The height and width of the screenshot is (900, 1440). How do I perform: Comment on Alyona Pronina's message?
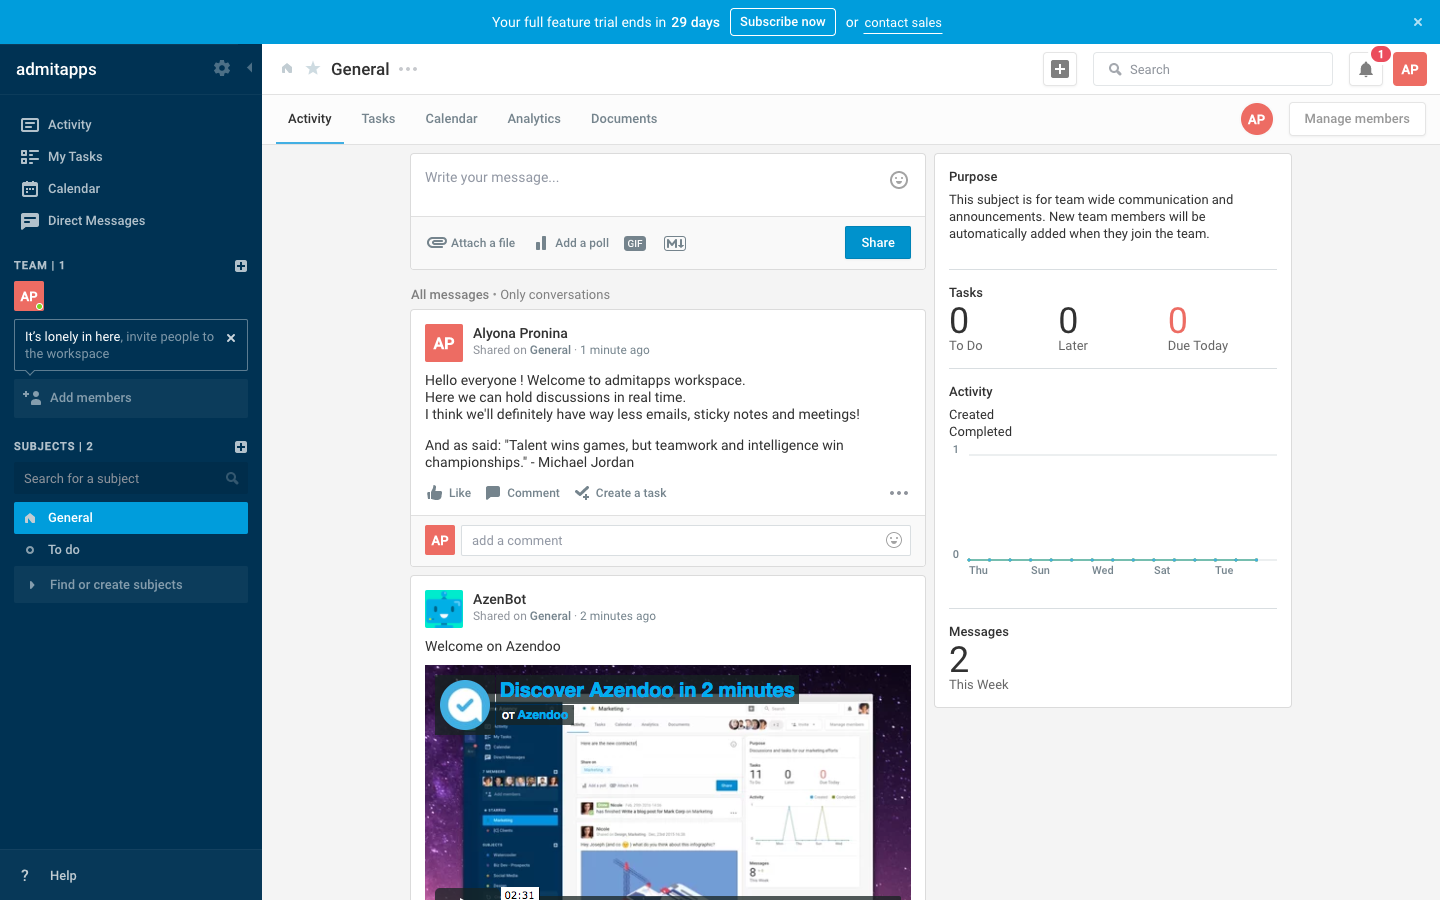point(523,493)
